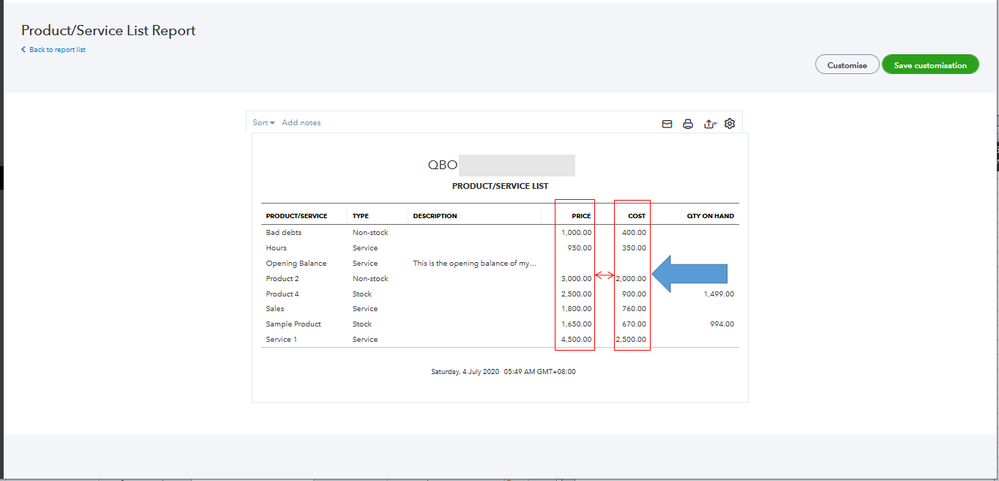Open the export report dropdown icon
The image size is (999, 481).
click(710, 124)
